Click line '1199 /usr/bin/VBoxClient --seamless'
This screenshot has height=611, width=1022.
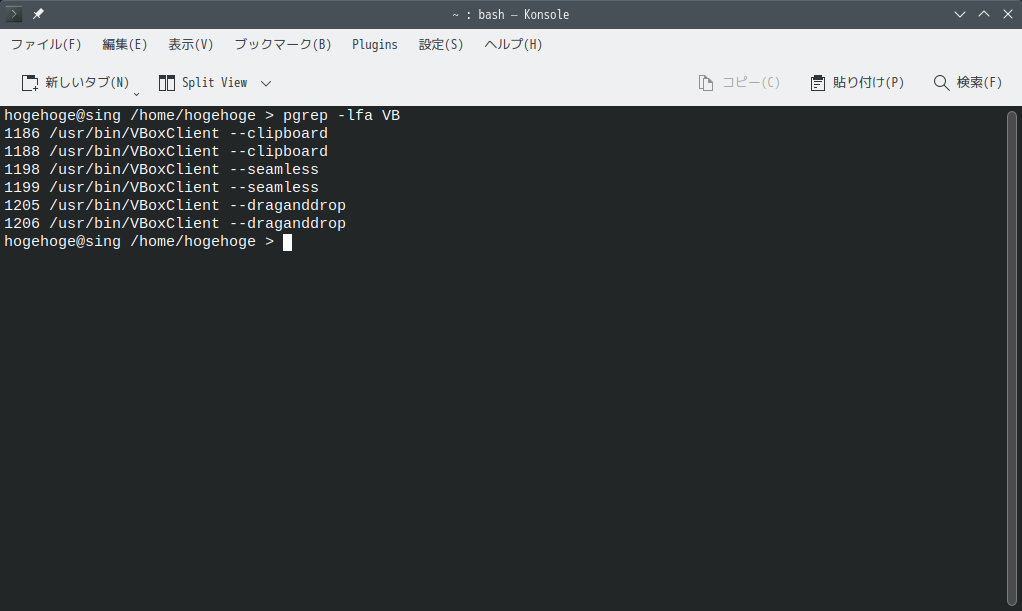tap(162, 187)
